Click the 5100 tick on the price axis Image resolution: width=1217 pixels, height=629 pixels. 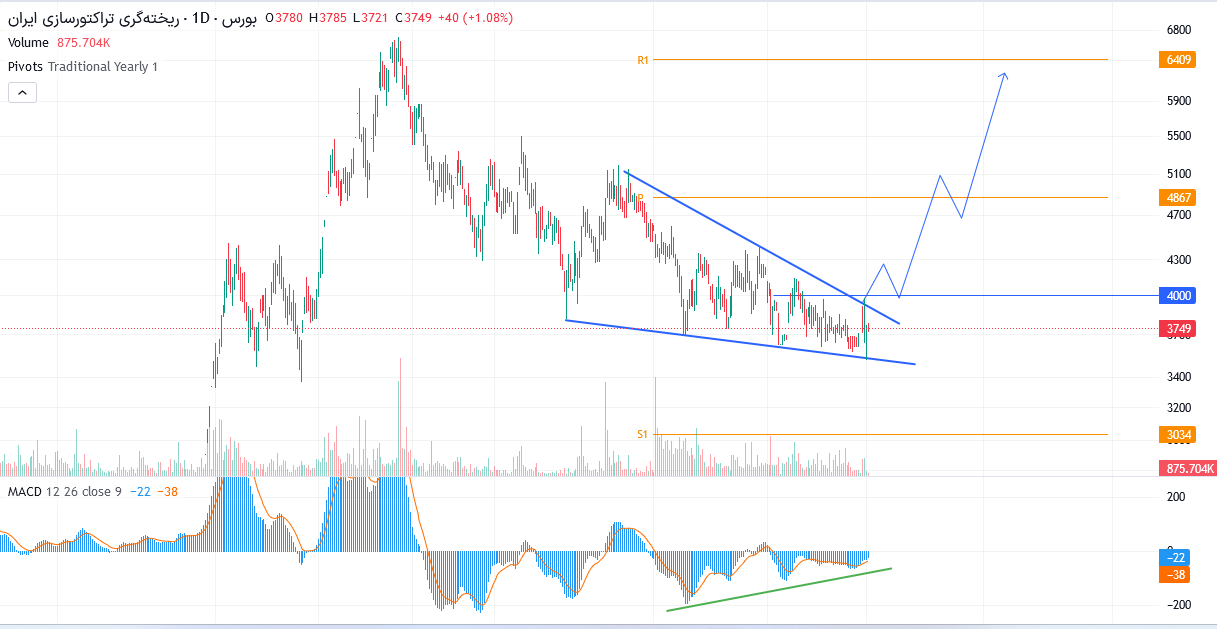tap(1179, 173)
